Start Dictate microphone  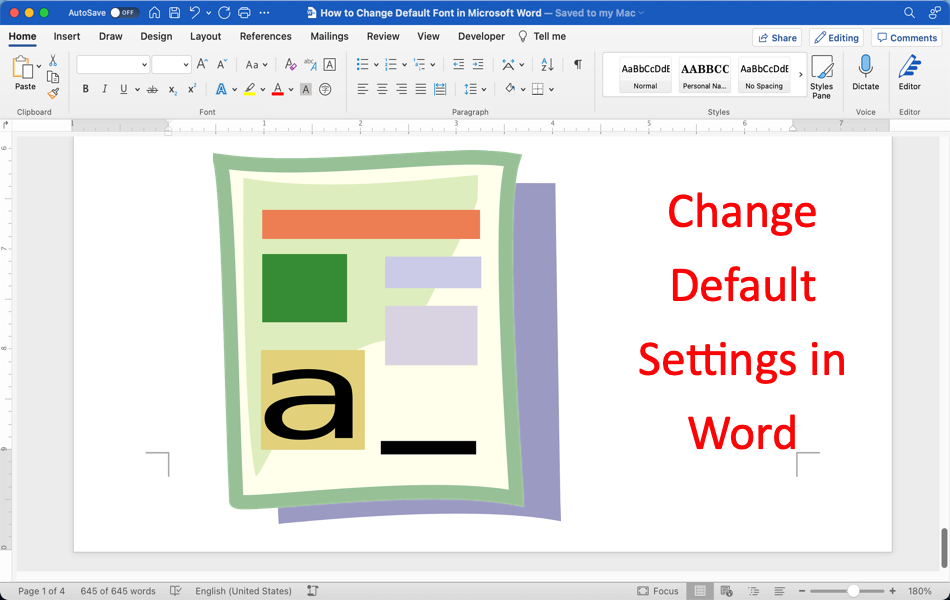pos(866,73)
